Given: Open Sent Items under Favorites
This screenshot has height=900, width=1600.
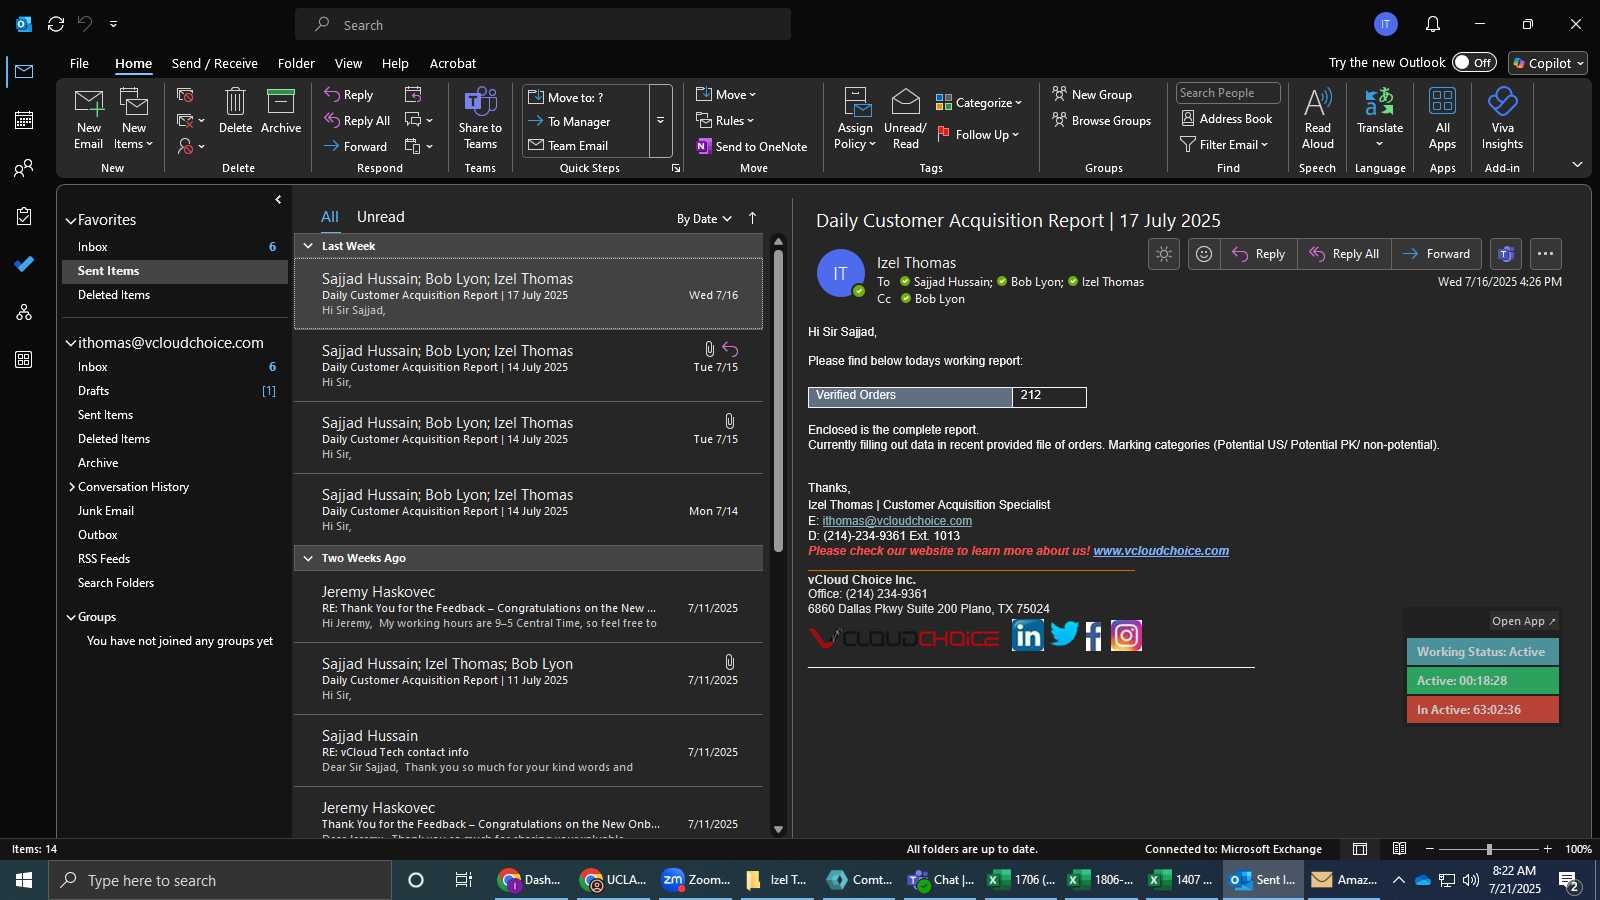Looking at the screenshot, I should (x=175, y=271).
